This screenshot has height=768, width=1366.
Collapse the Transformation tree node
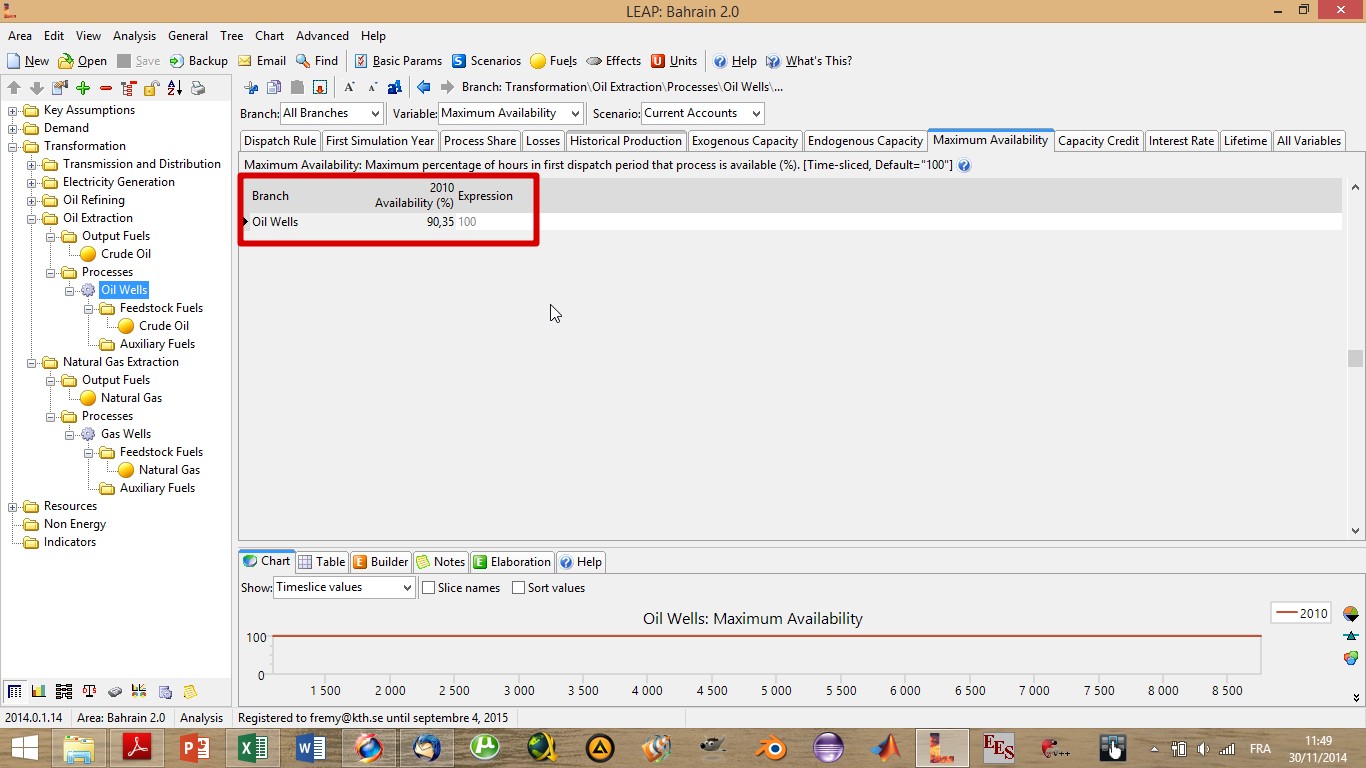(x=13, y=146)
